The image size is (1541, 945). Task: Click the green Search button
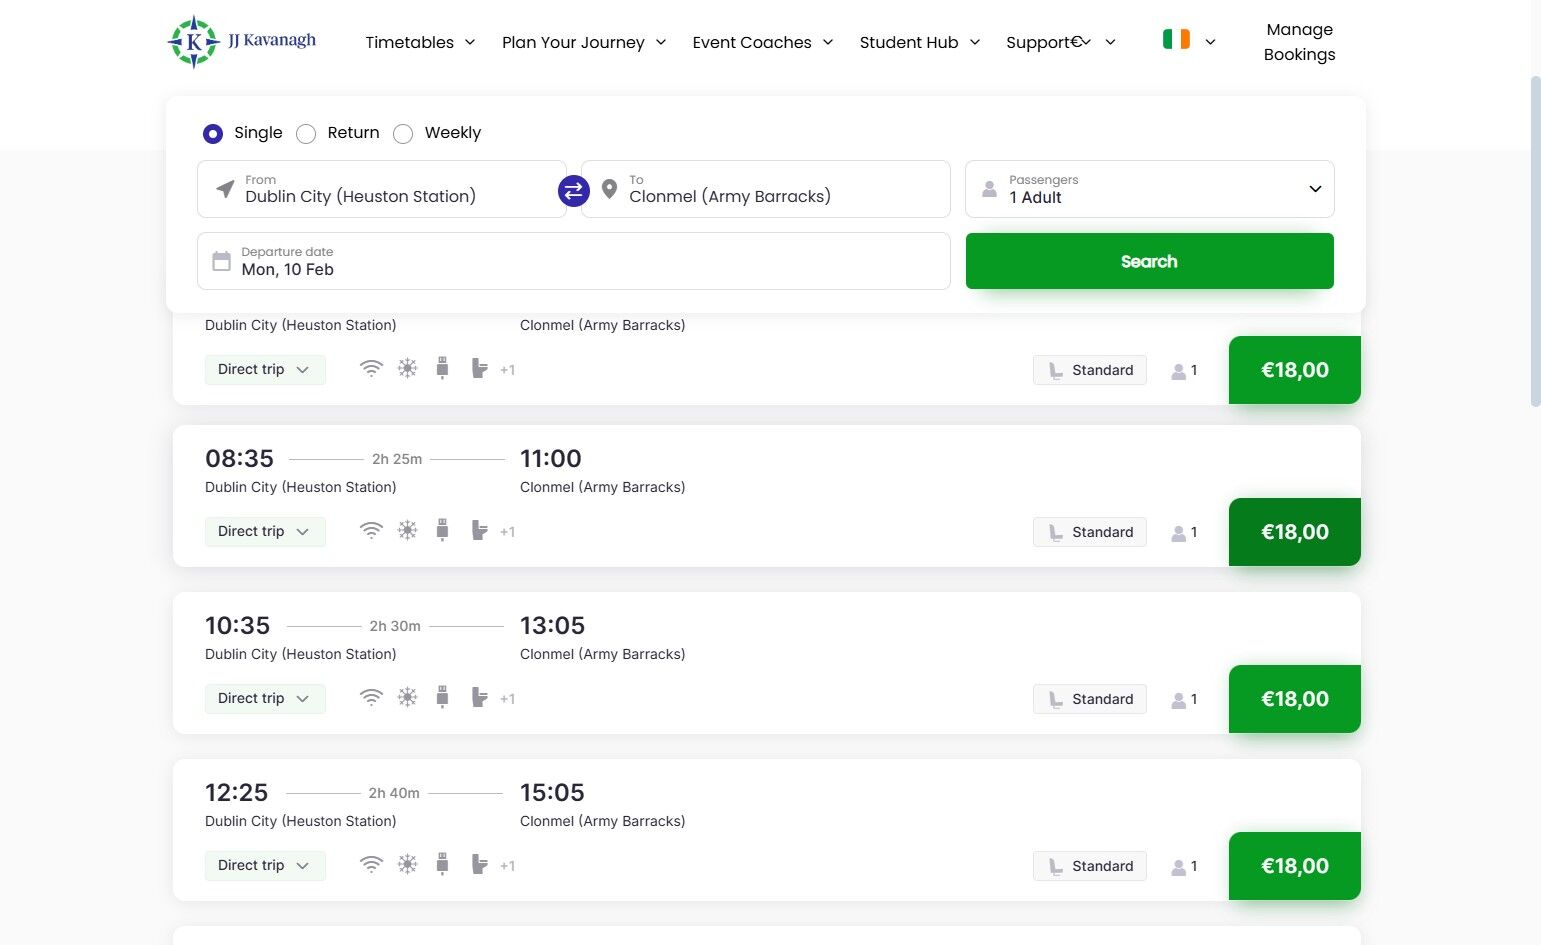(1149, 261)
